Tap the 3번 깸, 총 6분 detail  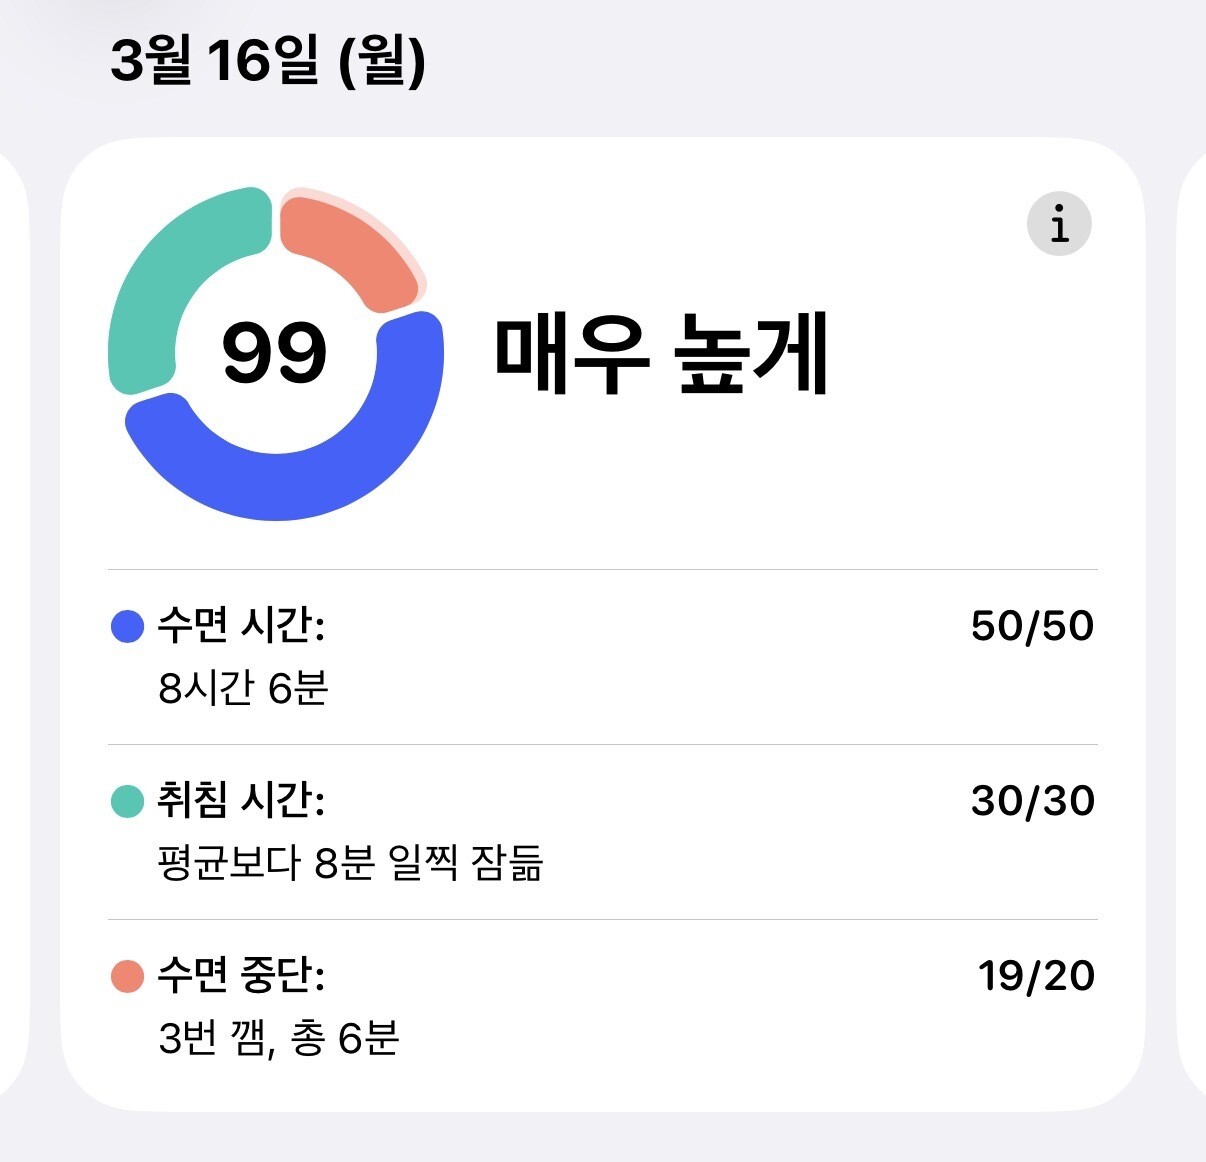(279, 1038)
